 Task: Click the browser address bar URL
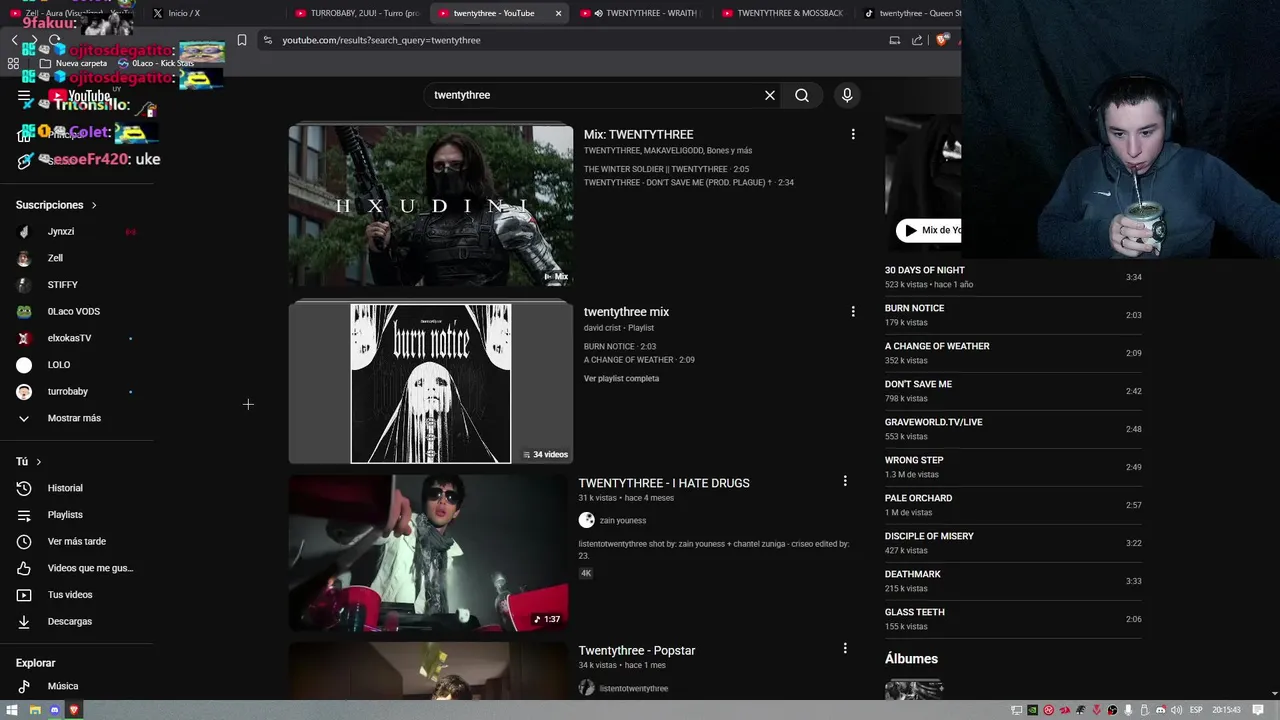point(381,40)
